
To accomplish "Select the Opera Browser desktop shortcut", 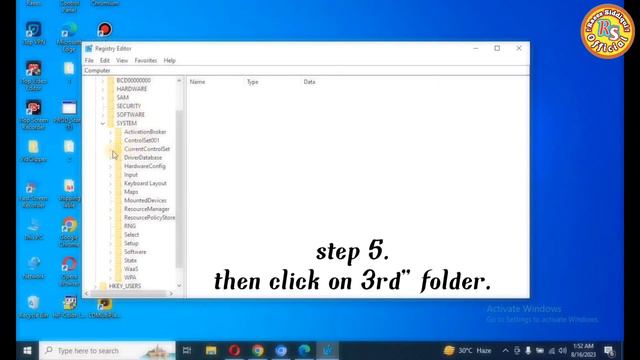I will pyautogui.click(x=69, y=271).
